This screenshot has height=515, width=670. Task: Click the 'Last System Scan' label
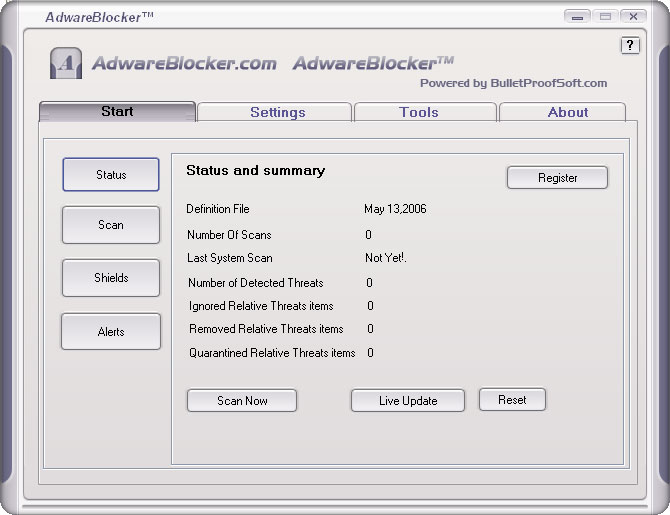(x=229, y=258)
